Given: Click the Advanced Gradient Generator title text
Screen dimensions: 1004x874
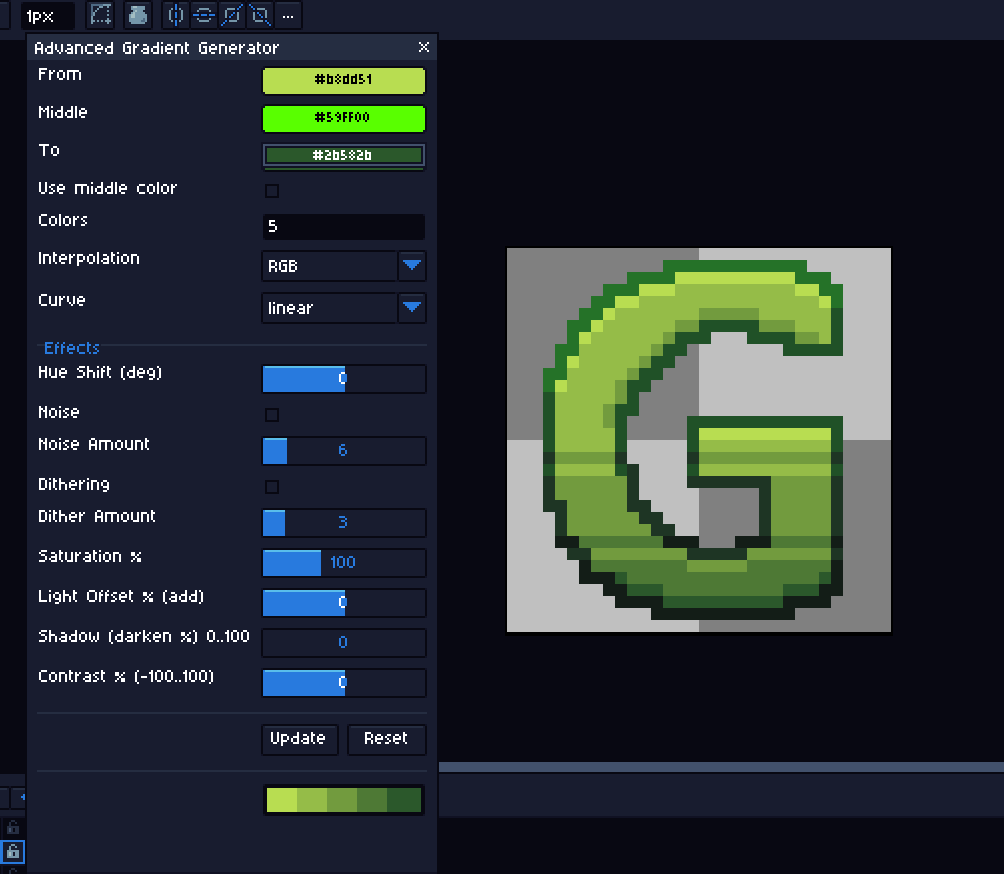Looking at the screenshot, I should [156, 48].
